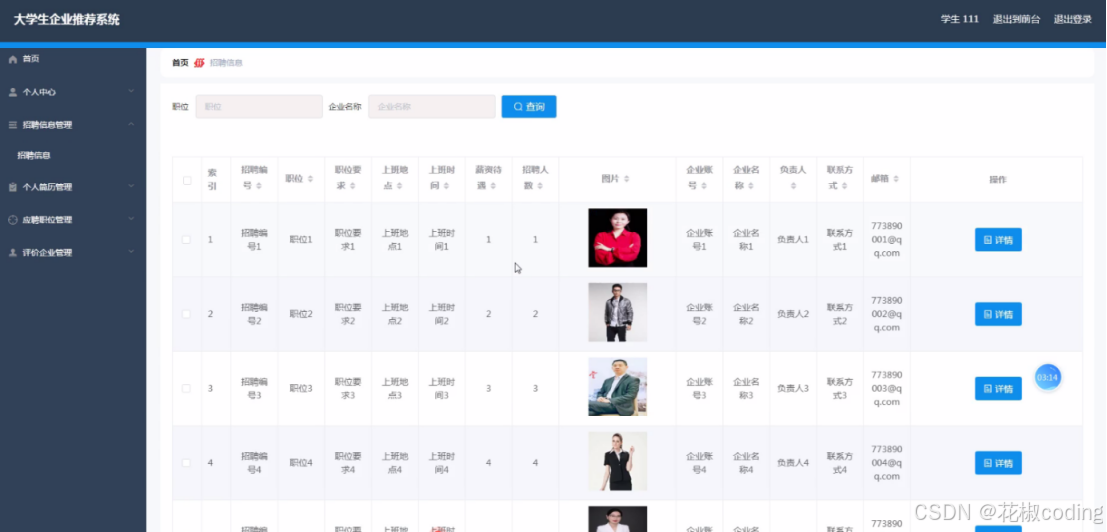Expand the 个人中心 menu chevron
The width and height of the screenshot is (1107, 532).
[131, 92]
